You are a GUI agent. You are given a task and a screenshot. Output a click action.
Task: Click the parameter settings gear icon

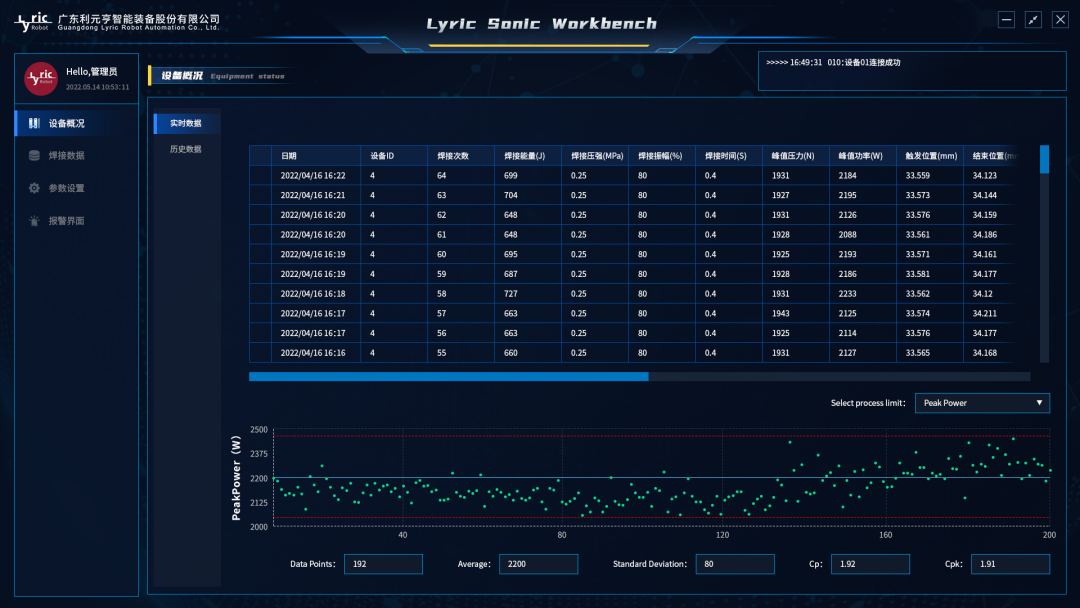pos(34,188)
